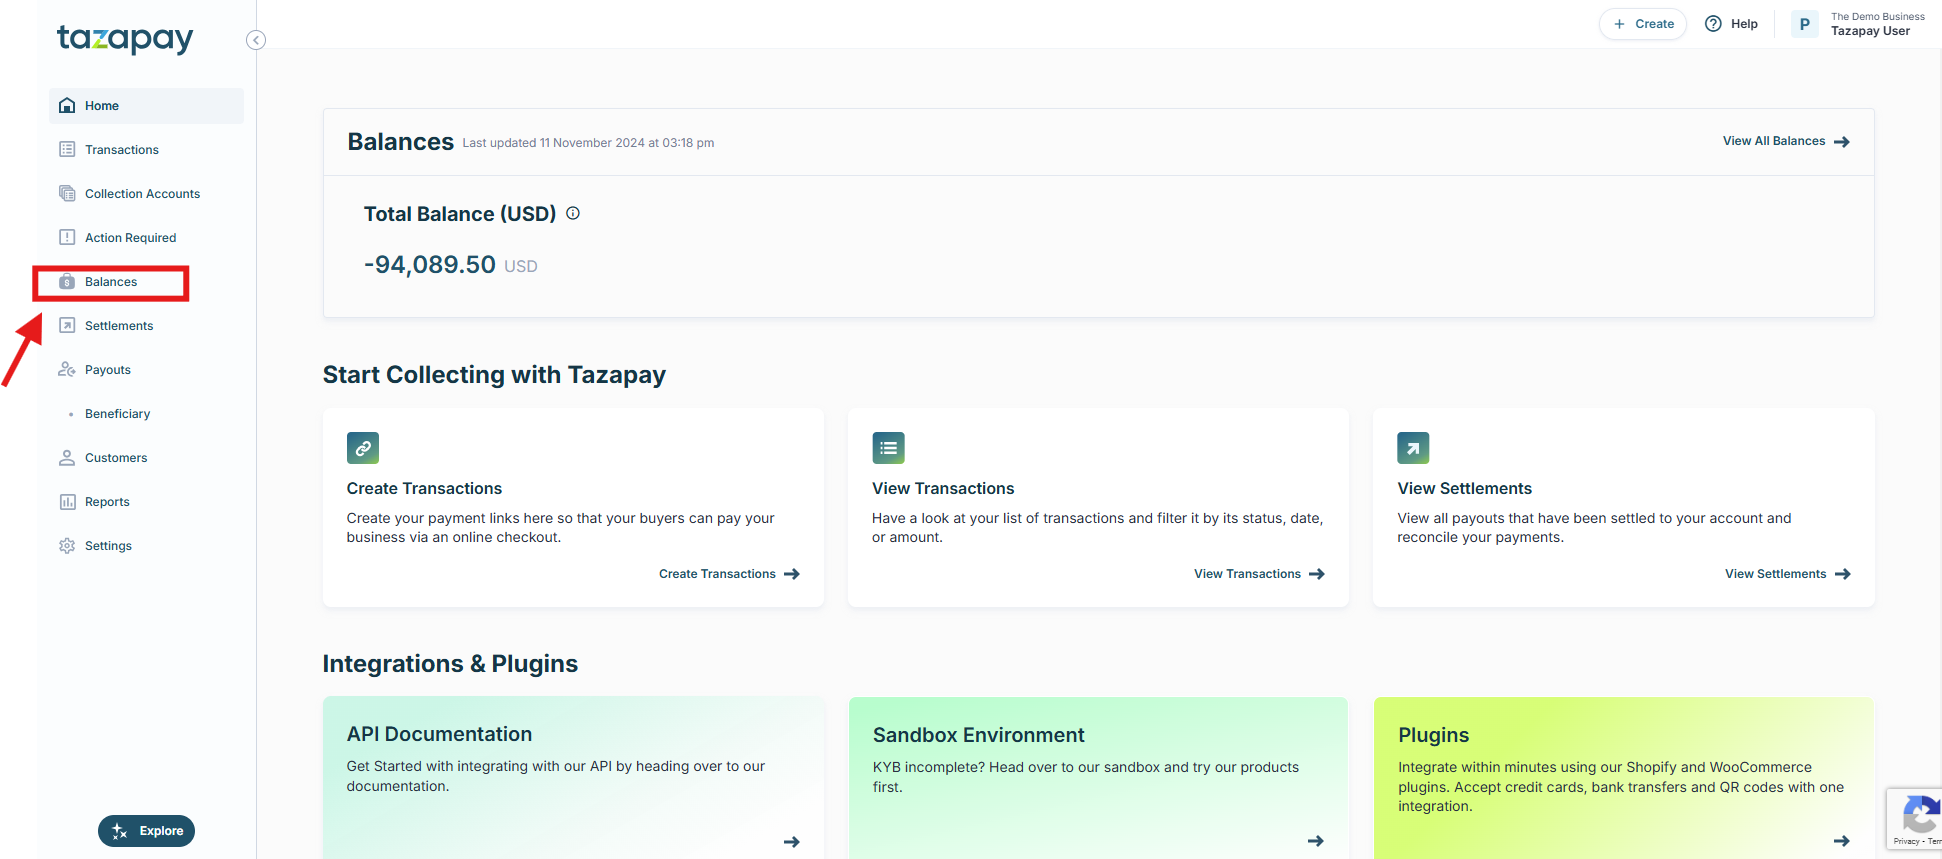The width and height of the screenshot is (1942, 859).
Task: Click the Total Balance info icon
Action: pyautogui.click(x=573, y=213)
